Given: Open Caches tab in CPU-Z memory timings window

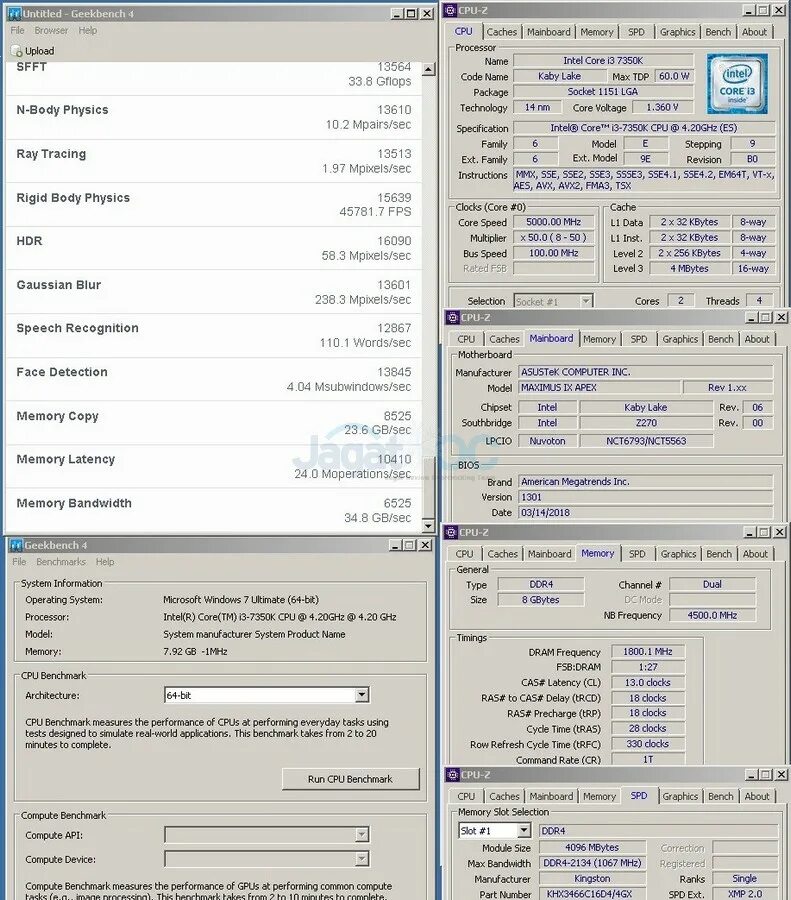Looking at the screenshot, I should point(502,554).
